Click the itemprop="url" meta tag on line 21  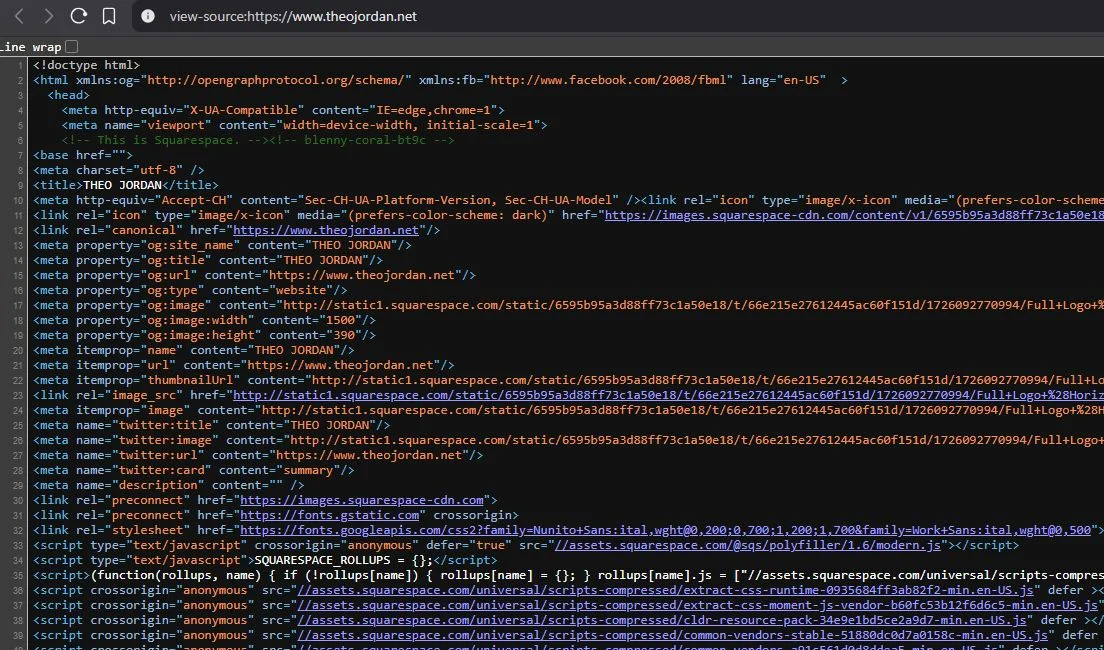[x=244, y=365]
